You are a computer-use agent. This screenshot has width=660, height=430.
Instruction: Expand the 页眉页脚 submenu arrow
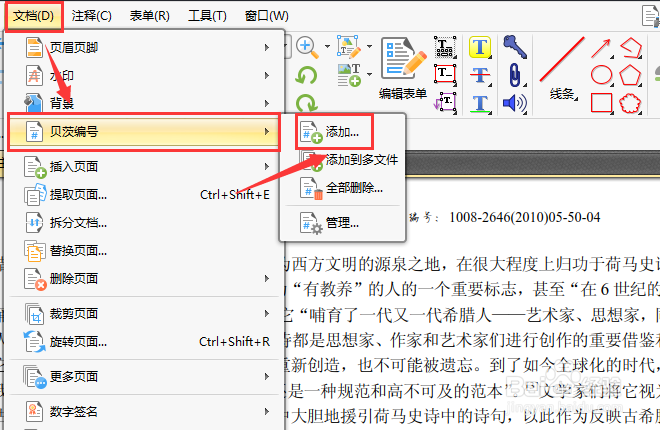pos(266,48)
